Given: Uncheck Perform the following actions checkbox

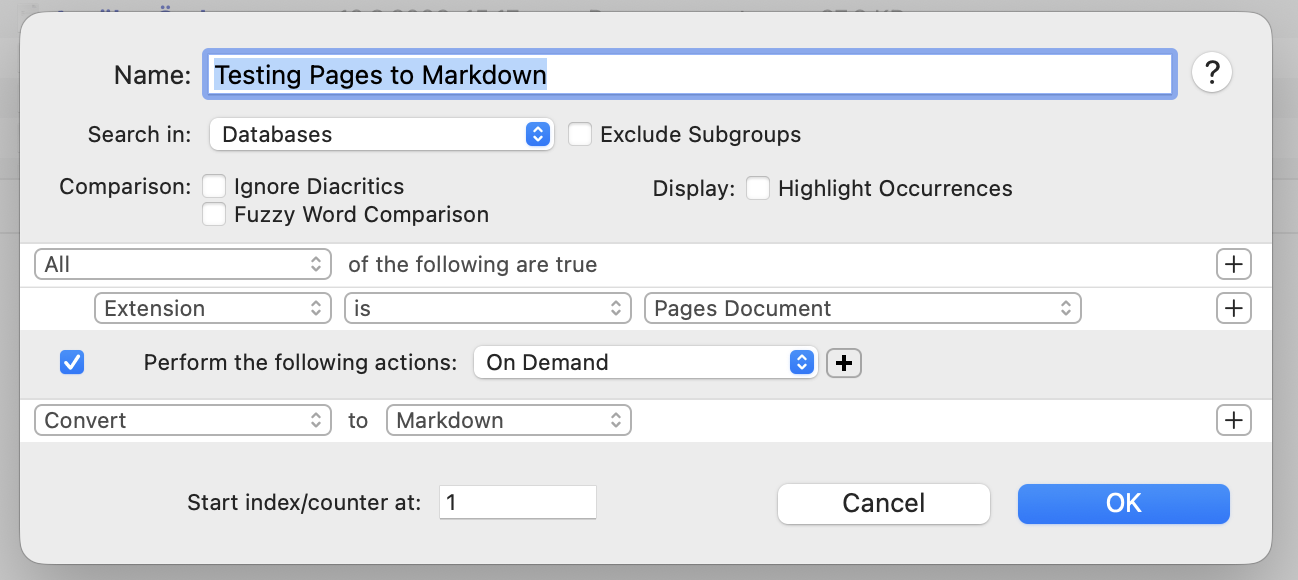Looking at the screenshot, I should (x=72, y=362).
